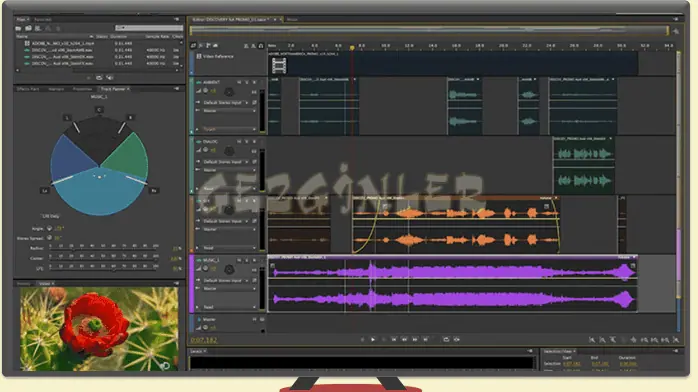Image resolution: width=698 pixels, height=392 pixels.
Task: Switch to the Effects Rack tab
Action: click(28, 89)
